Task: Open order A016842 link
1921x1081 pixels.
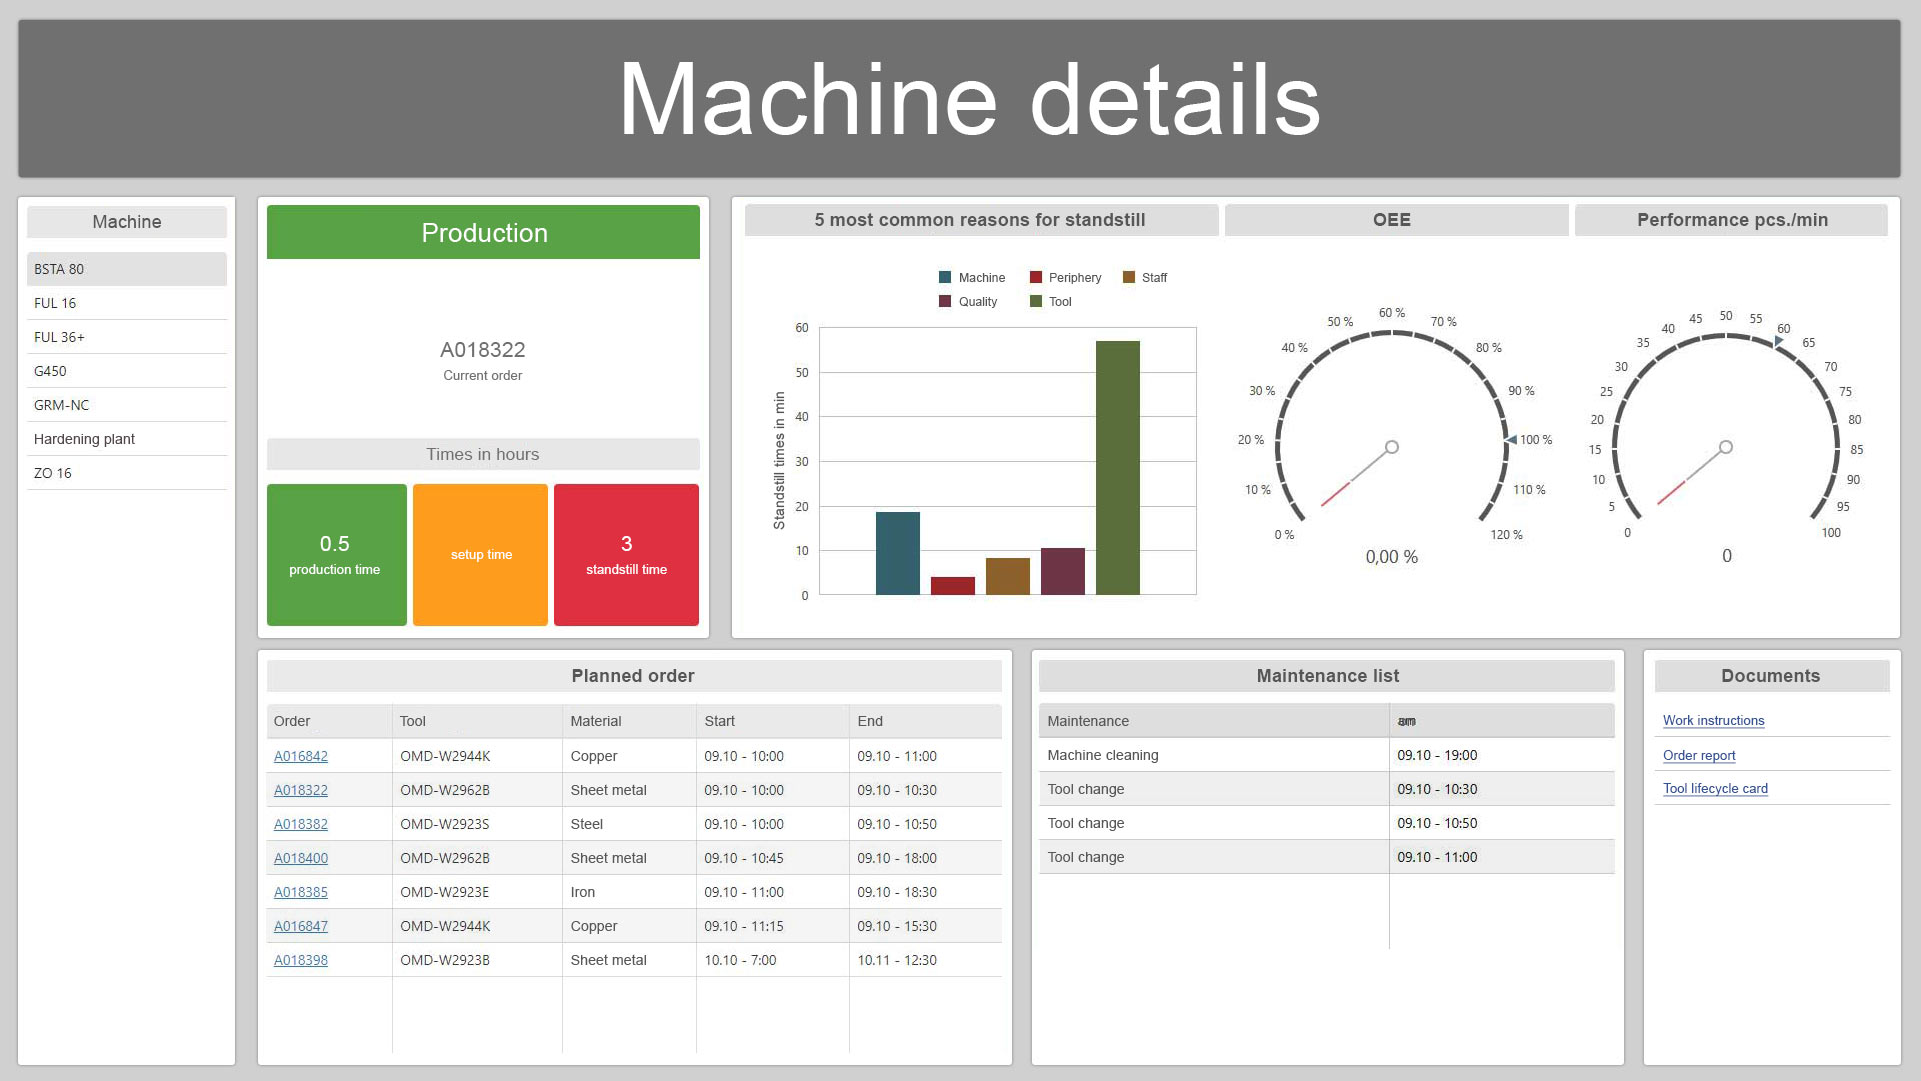Action: click(301, 757)
